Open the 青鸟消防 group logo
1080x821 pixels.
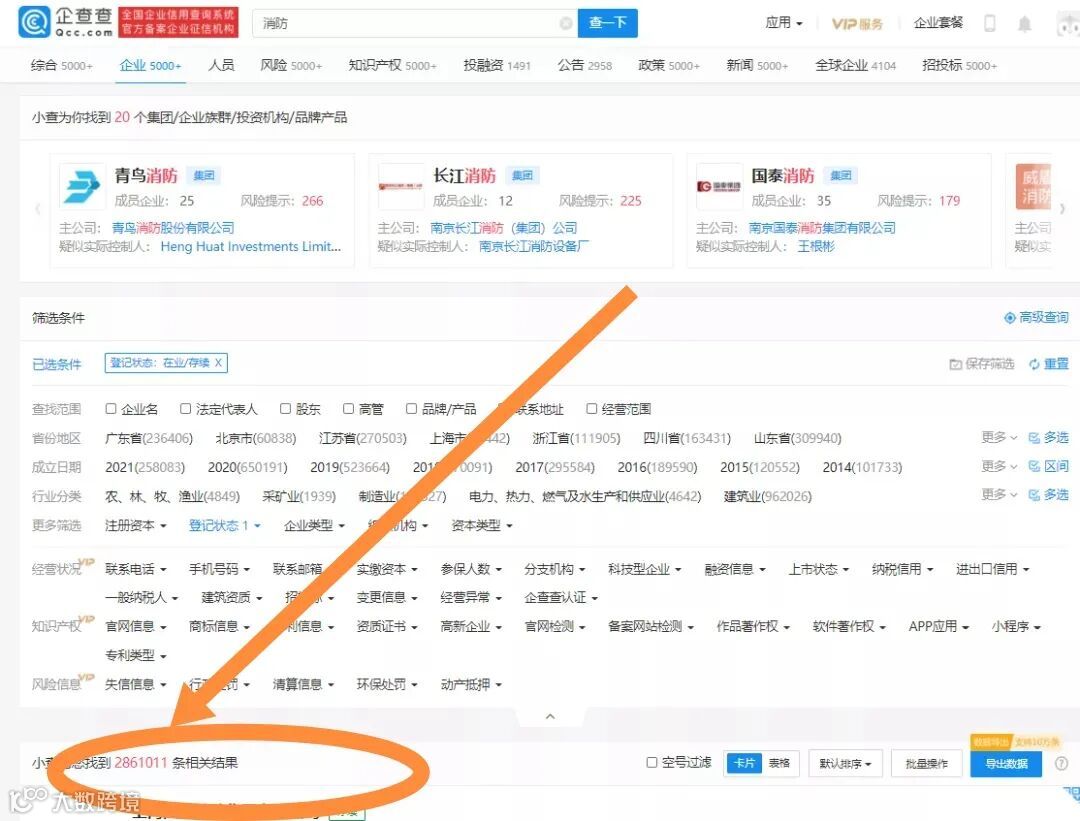point(83,186)
